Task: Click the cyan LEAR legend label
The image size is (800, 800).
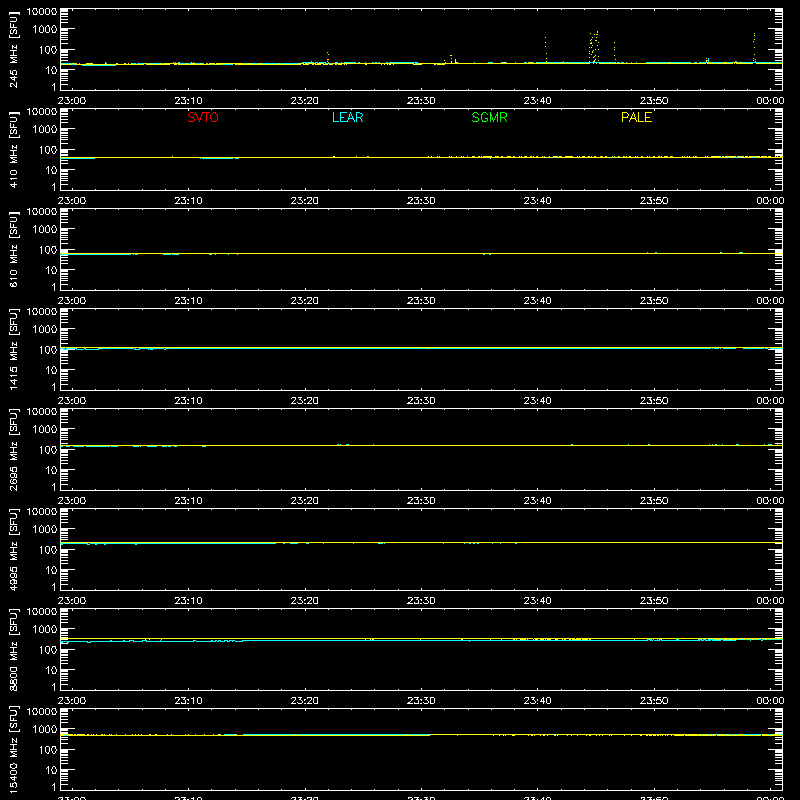Action: [347, 117]
